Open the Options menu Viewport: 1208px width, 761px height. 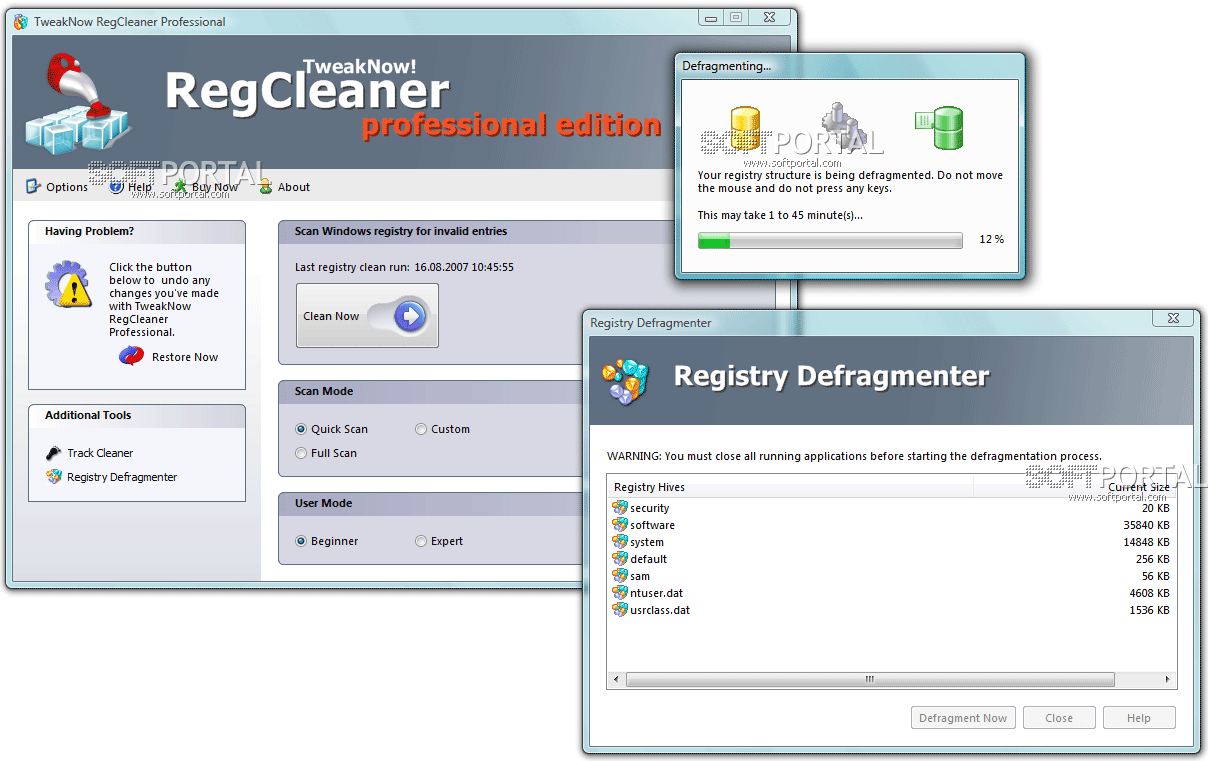(x=57, y=187)
